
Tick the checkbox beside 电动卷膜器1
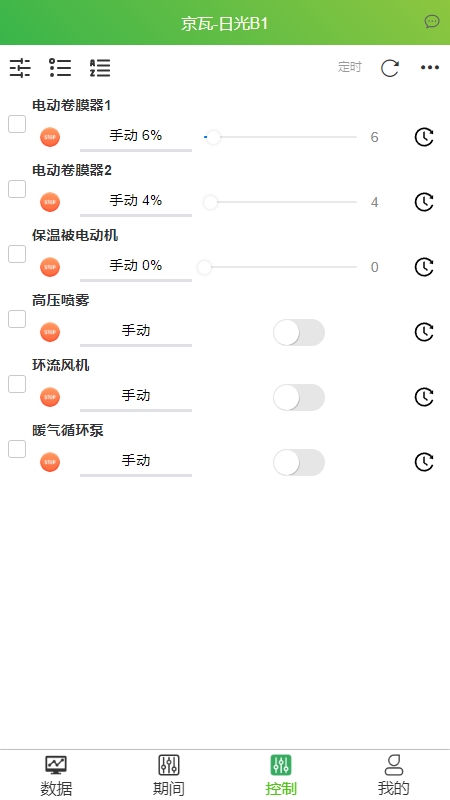(17, 124)
